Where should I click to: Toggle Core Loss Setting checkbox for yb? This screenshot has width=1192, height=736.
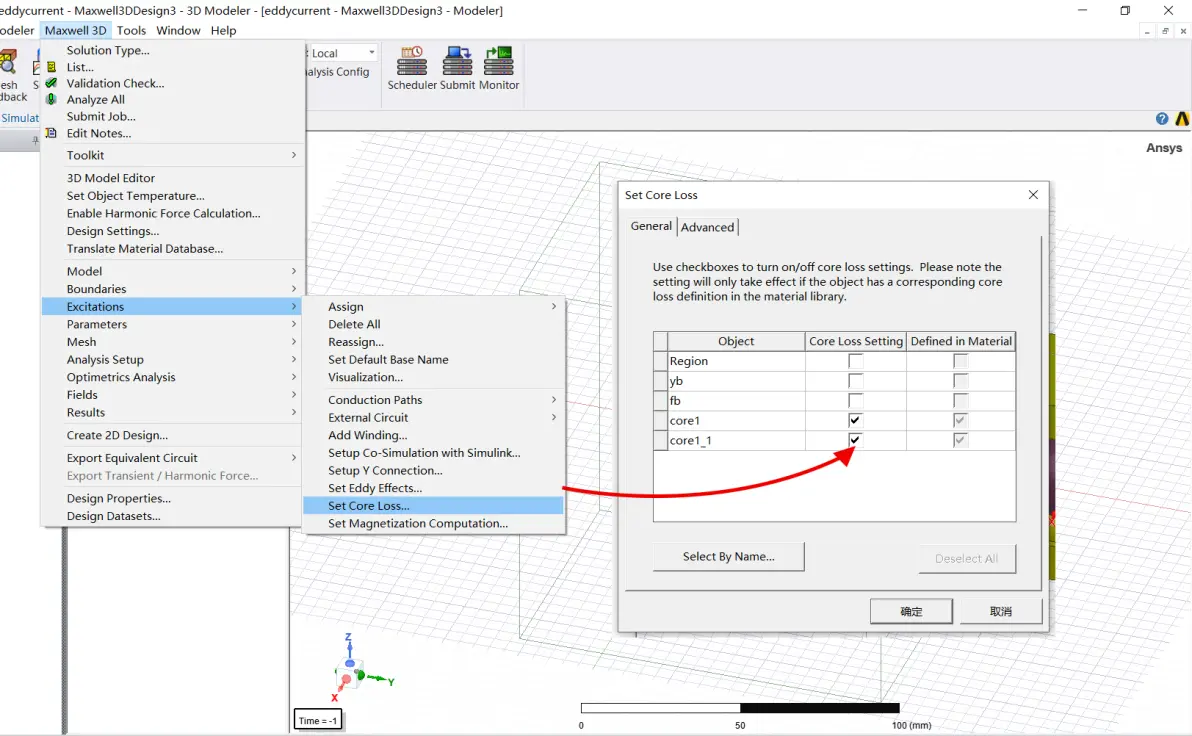click(x=855, y=381)
